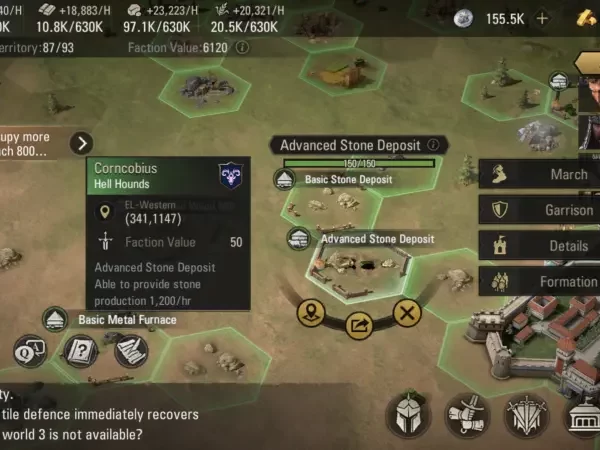
Task: Open the Q&A chat icon
Action: click(x=30, y=351)
